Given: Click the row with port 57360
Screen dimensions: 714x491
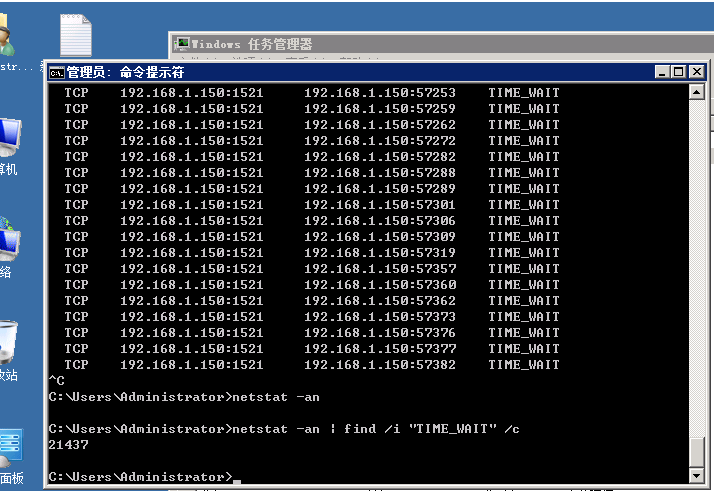Looking at the screenshot, I should point(311,285).
